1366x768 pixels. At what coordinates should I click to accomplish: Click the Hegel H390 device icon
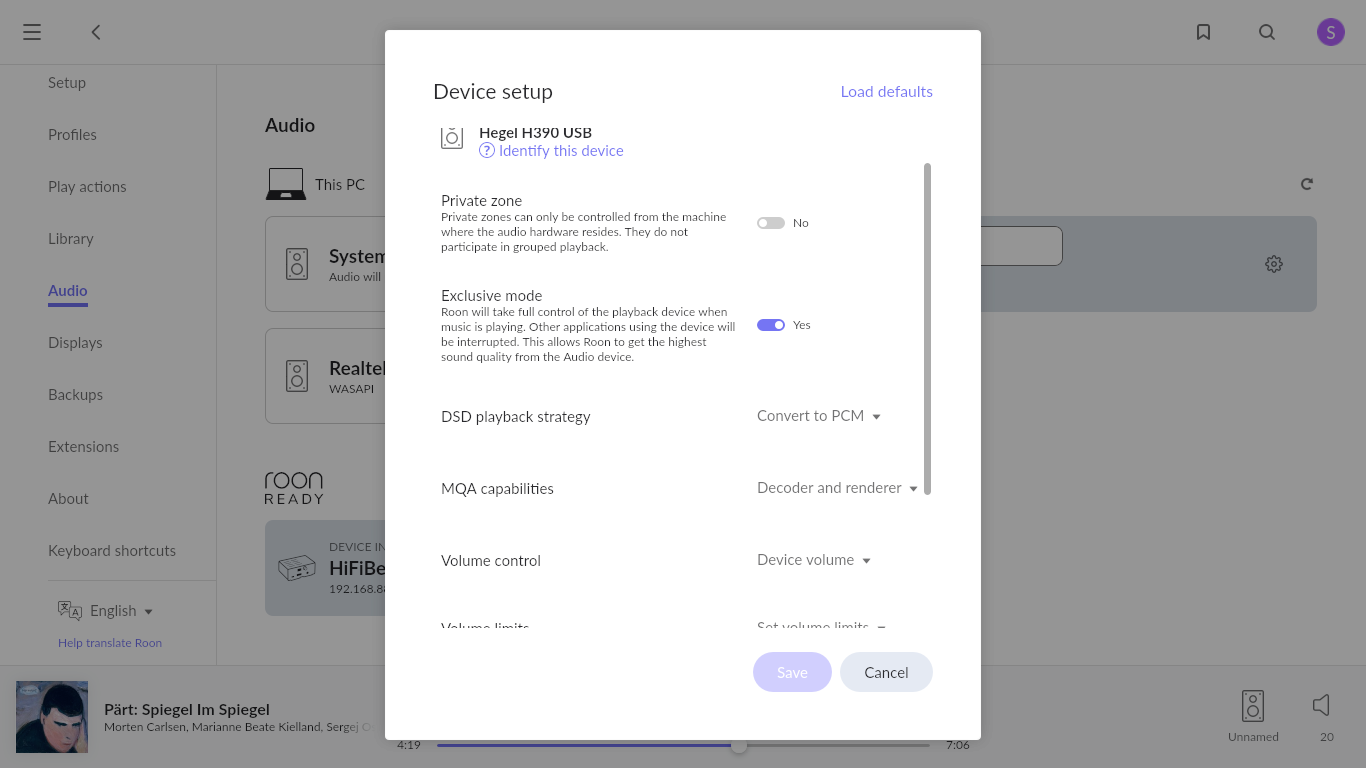tap(452, 137)
